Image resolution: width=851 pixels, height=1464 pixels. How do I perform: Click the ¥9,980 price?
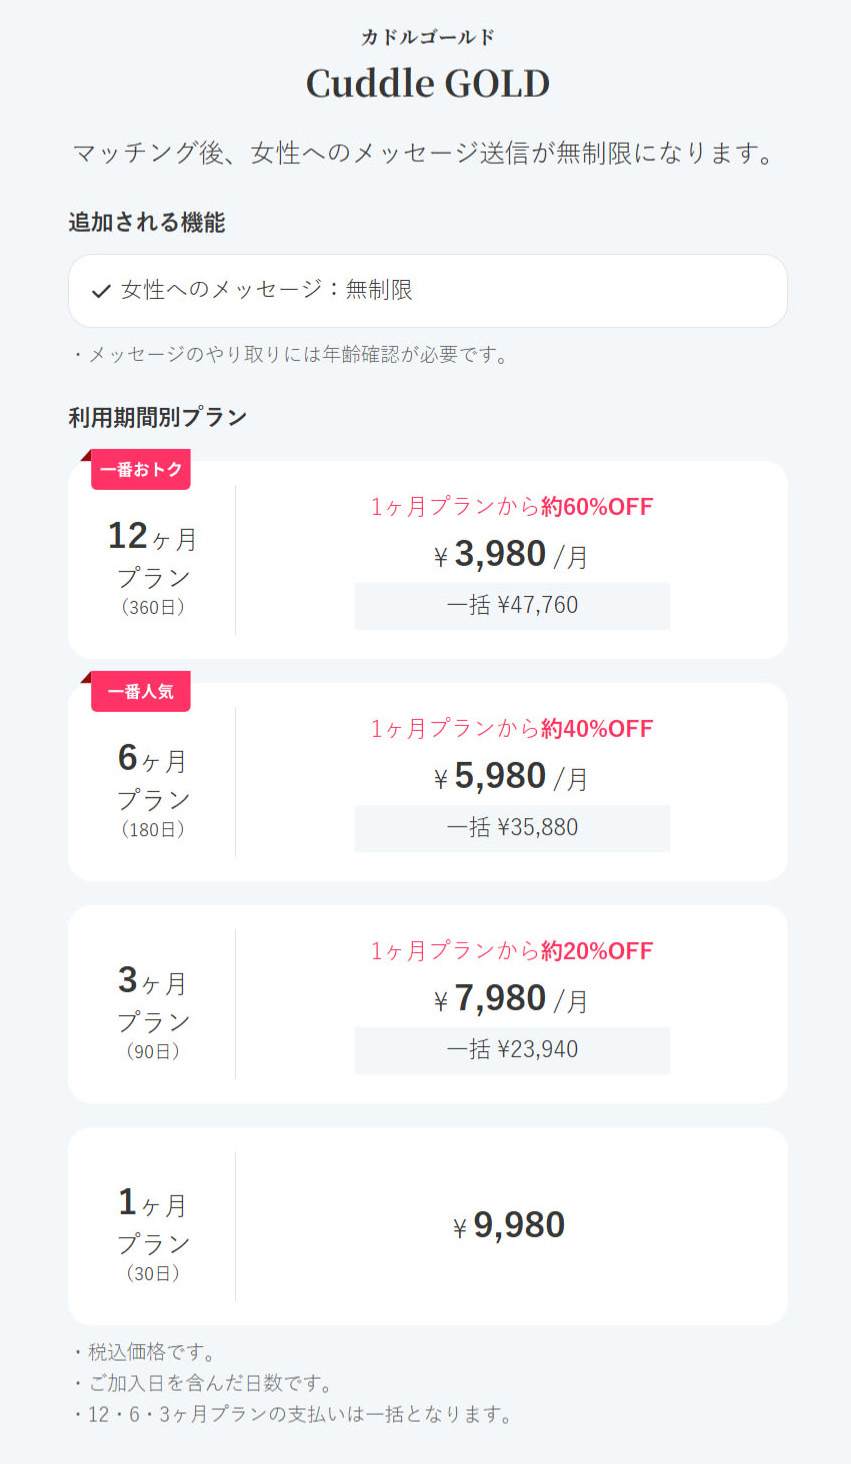point(510,1225)
